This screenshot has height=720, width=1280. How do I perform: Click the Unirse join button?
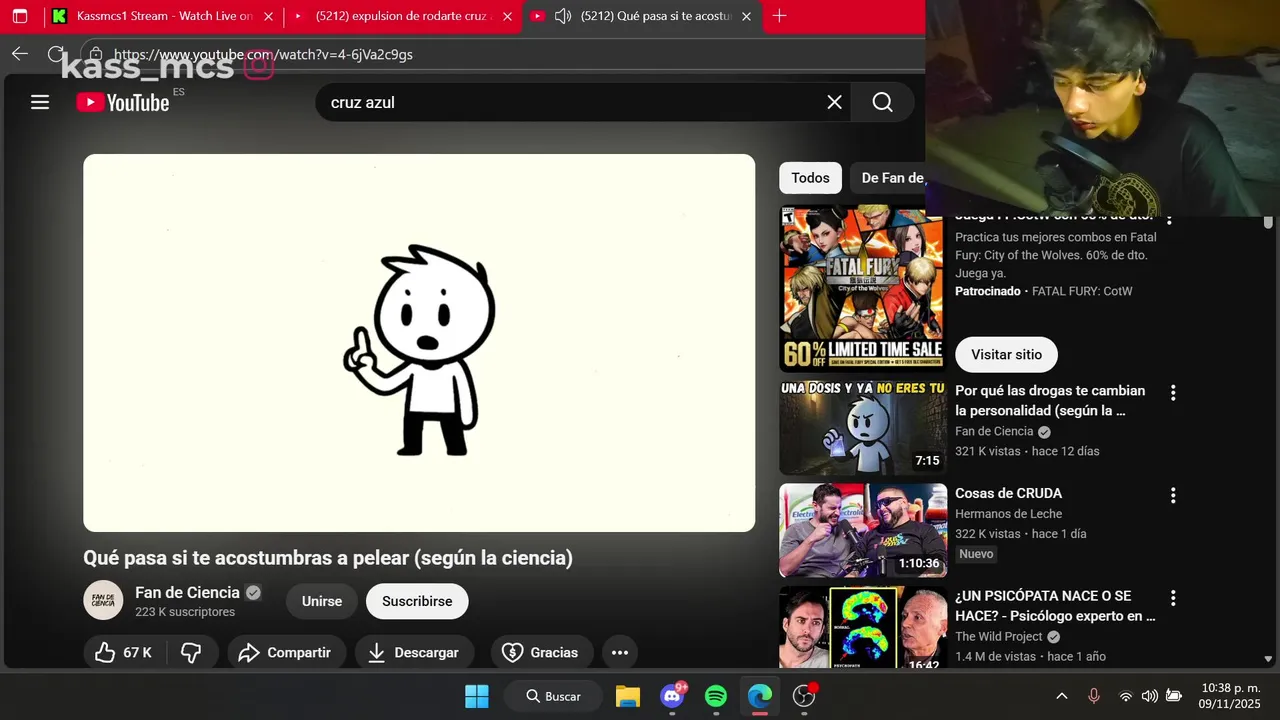(x=322, y=601)
